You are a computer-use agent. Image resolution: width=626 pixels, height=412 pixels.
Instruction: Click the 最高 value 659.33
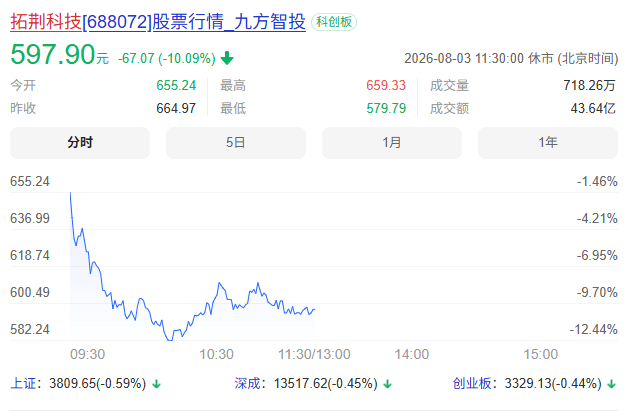386,85
